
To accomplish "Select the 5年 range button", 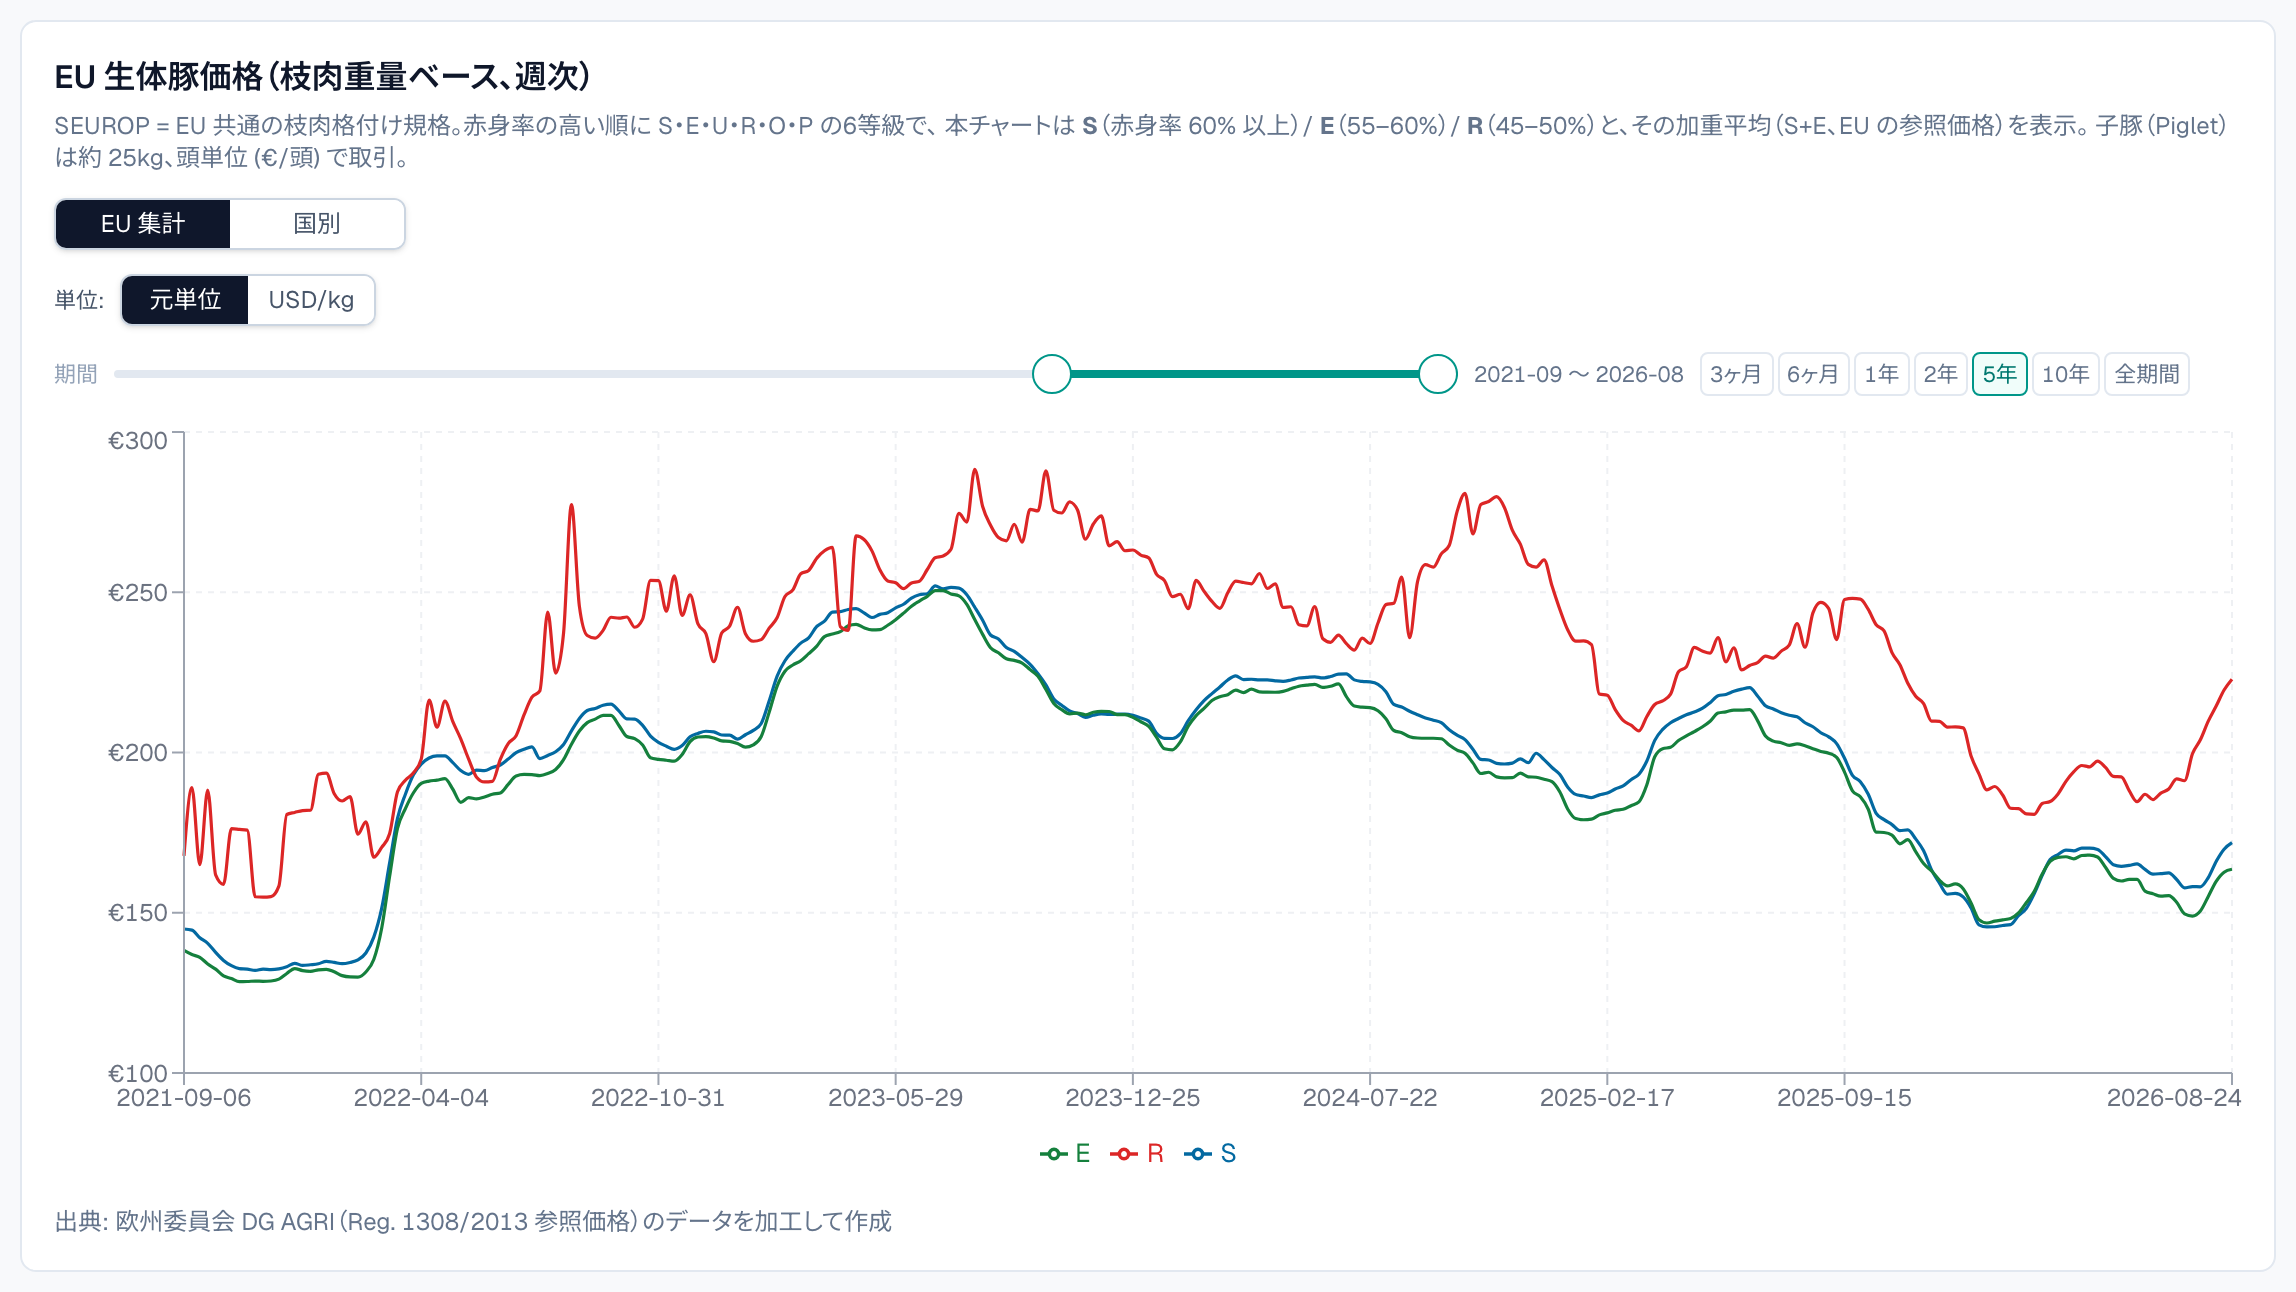I will [x=1999, y=374].
